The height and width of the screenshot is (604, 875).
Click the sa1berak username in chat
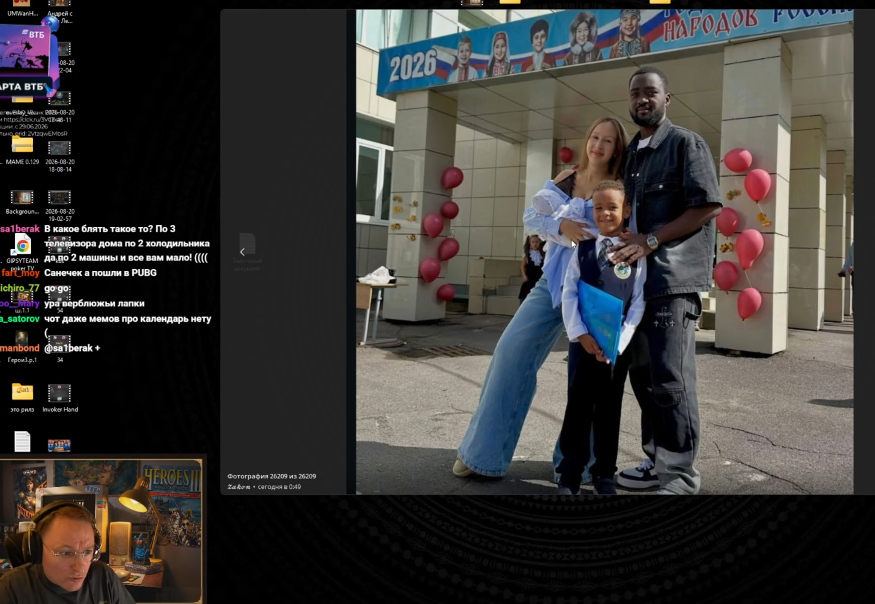(x=20, y=229)
